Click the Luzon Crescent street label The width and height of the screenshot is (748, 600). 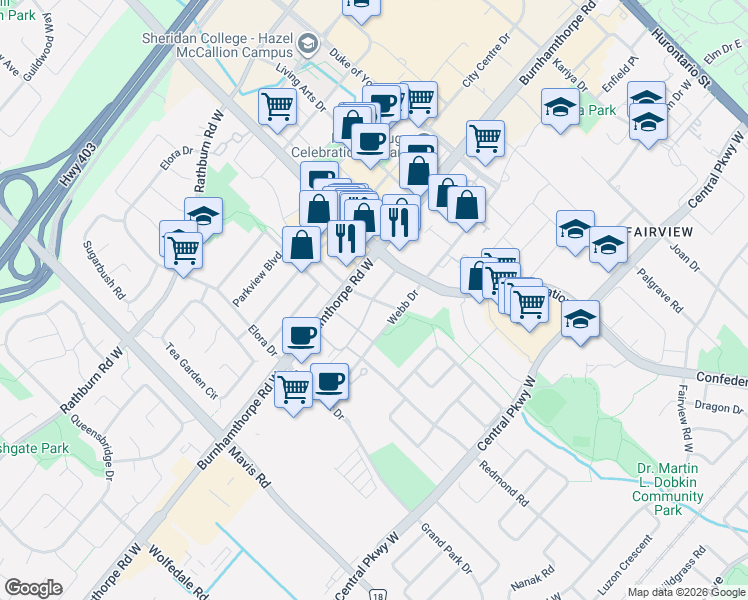(625, 565)
